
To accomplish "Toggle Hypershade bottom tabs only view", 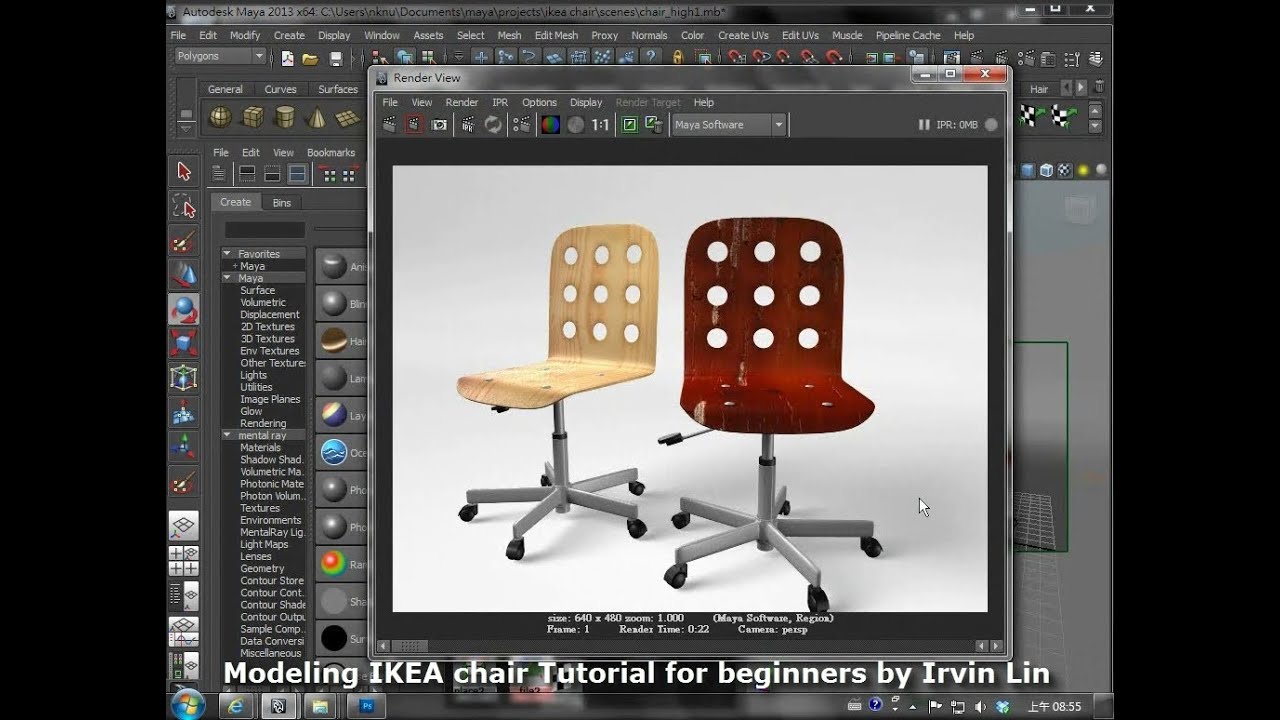I will click(x=272, y=174).
